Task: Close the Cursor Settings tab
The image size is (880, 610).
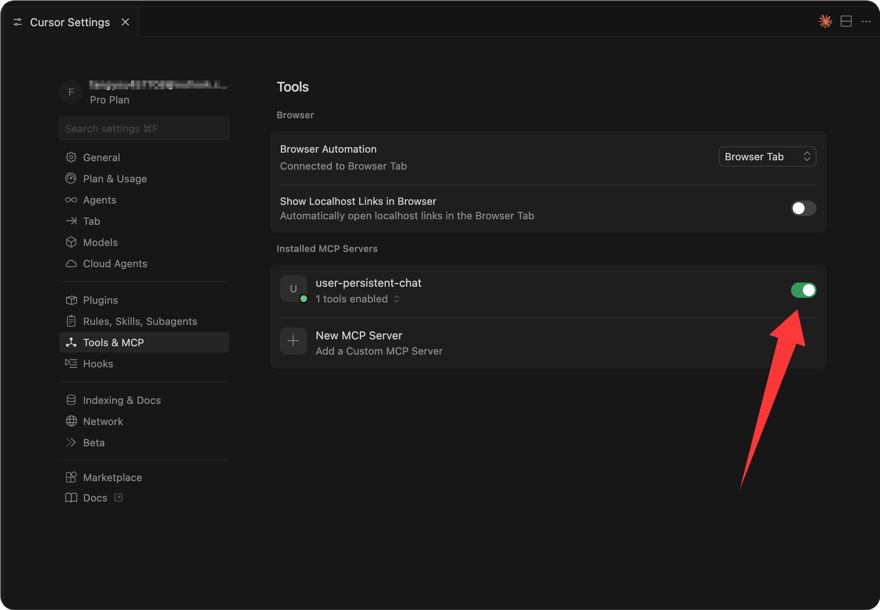Action: 125,22
